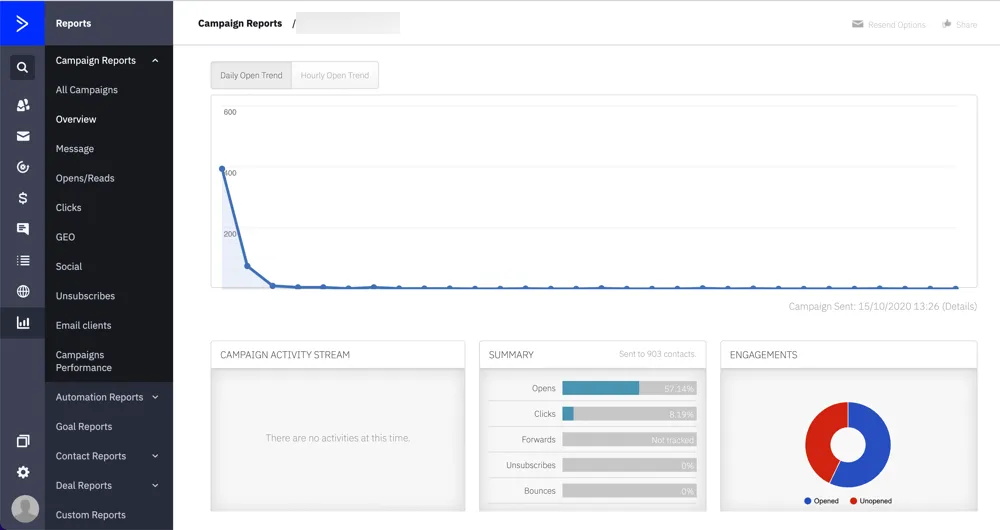Open Campaigns via the envelope icon

click(22, 136)
